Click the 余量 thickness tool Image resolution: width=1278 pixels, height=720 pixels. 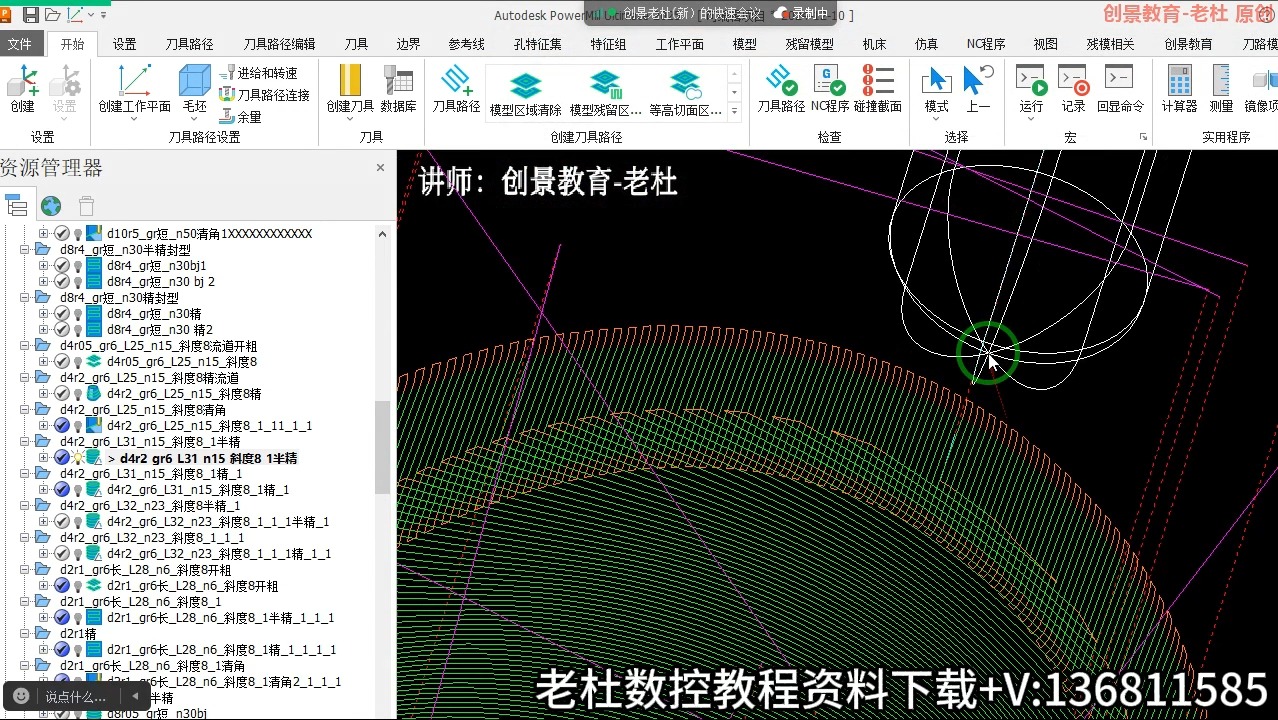click(241, 117)
